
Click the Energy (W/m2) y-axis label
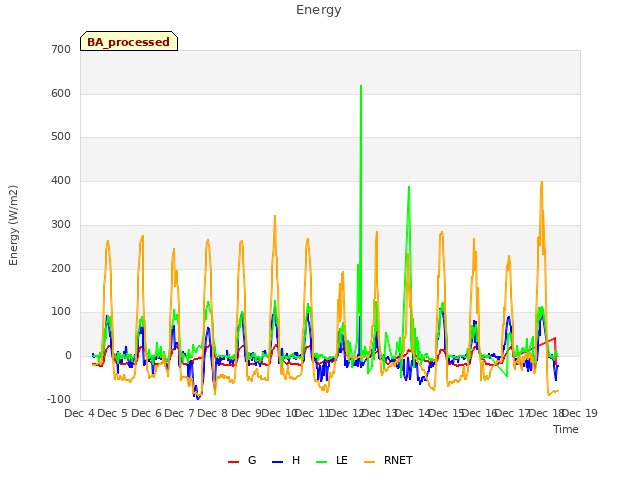(13, 225)
